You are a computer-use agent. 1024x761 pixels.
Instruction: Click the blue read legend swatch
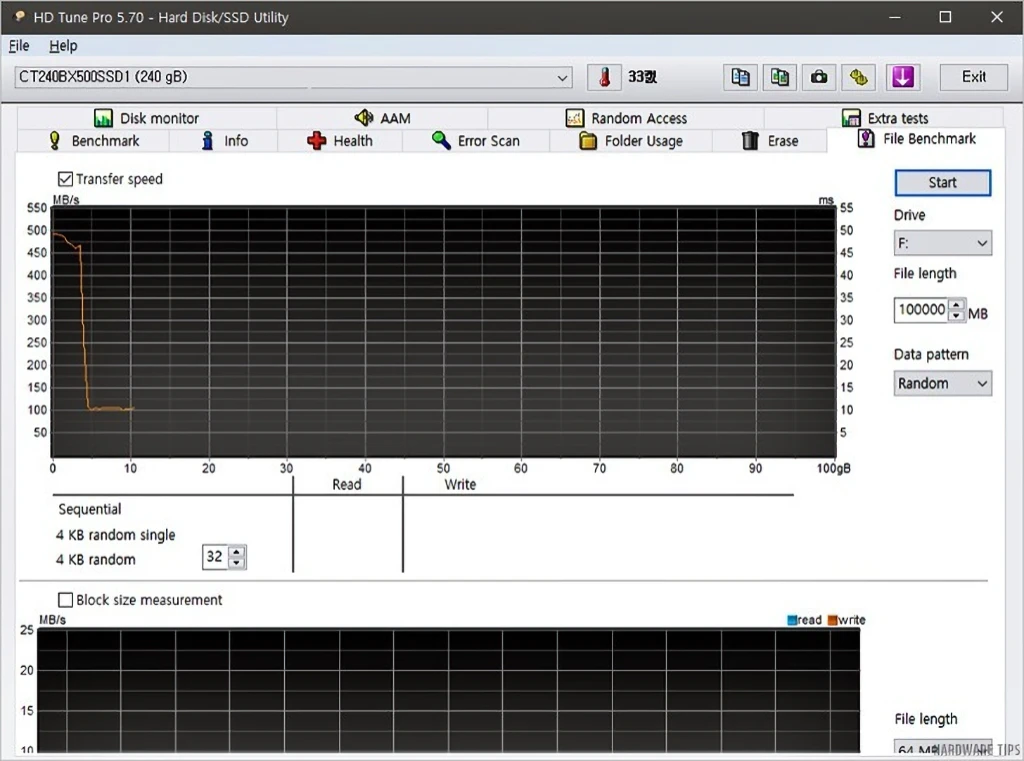click(x=792, y=620)
